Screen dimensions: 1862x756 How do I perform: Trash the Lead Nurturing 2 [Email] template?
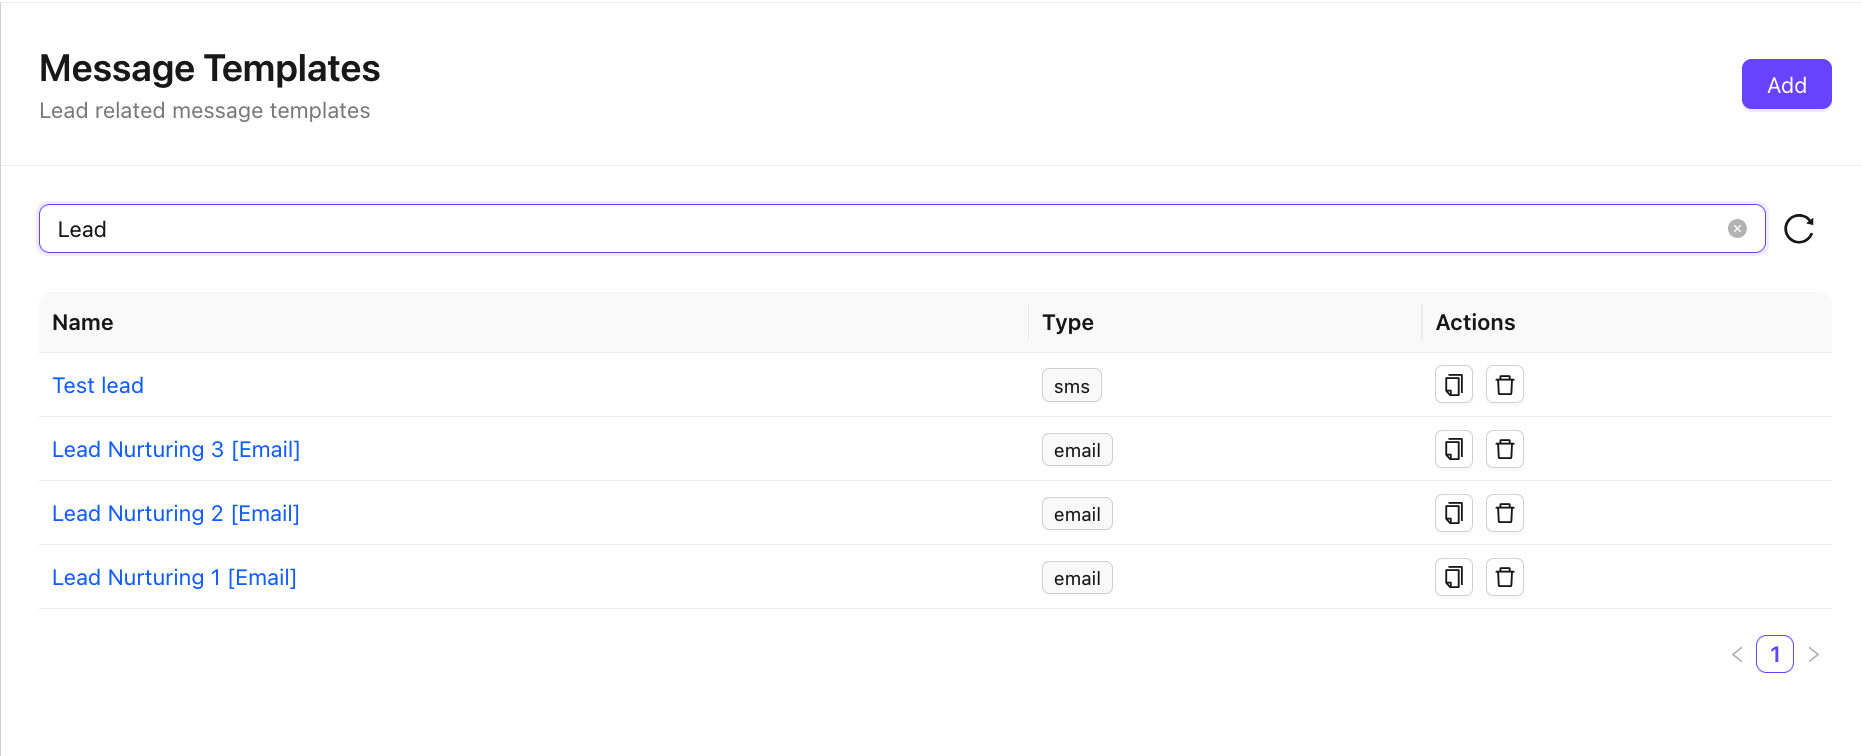coord(1504,513)
